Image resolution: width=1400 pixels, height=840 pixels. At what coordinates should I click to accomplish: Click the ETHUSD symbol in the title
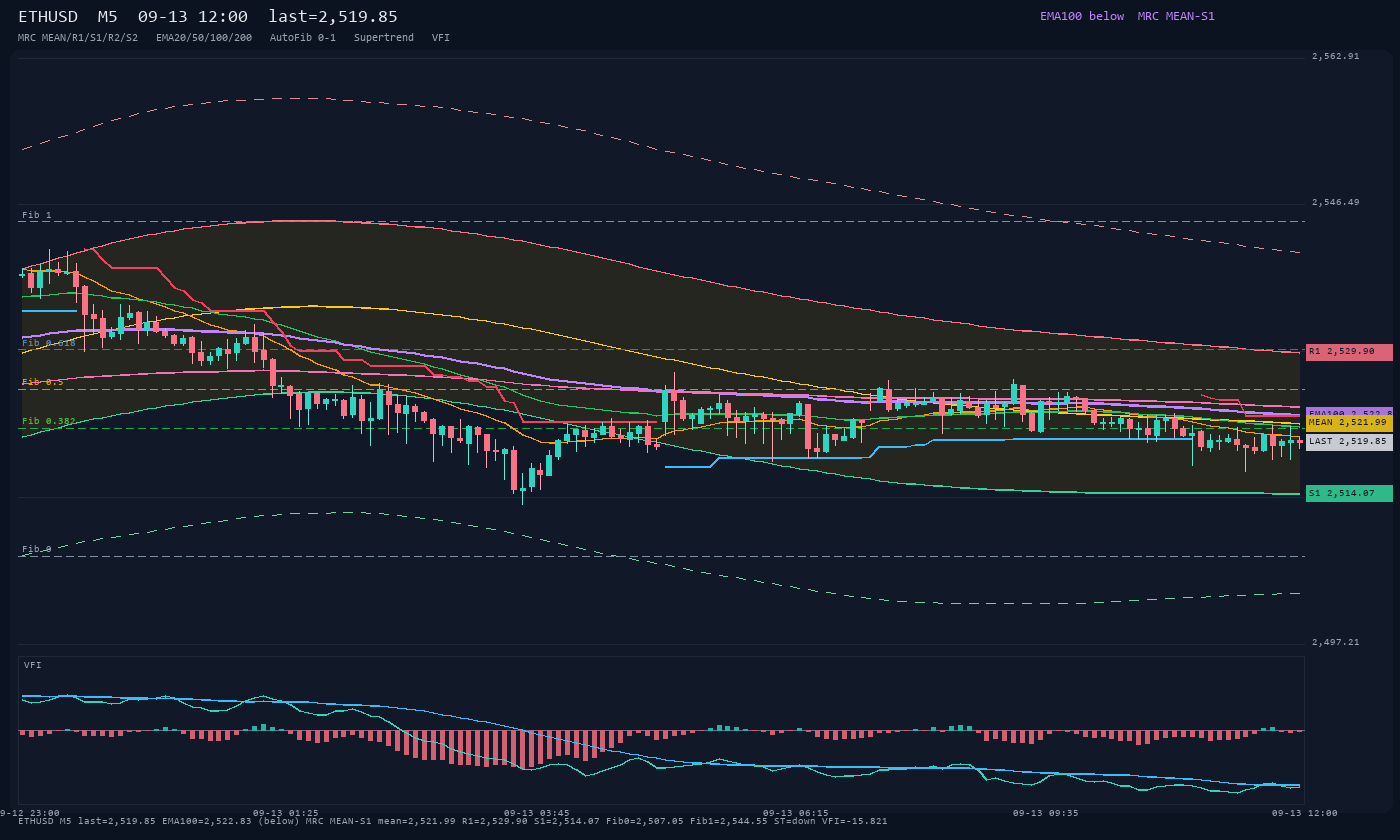click(48, 17)
